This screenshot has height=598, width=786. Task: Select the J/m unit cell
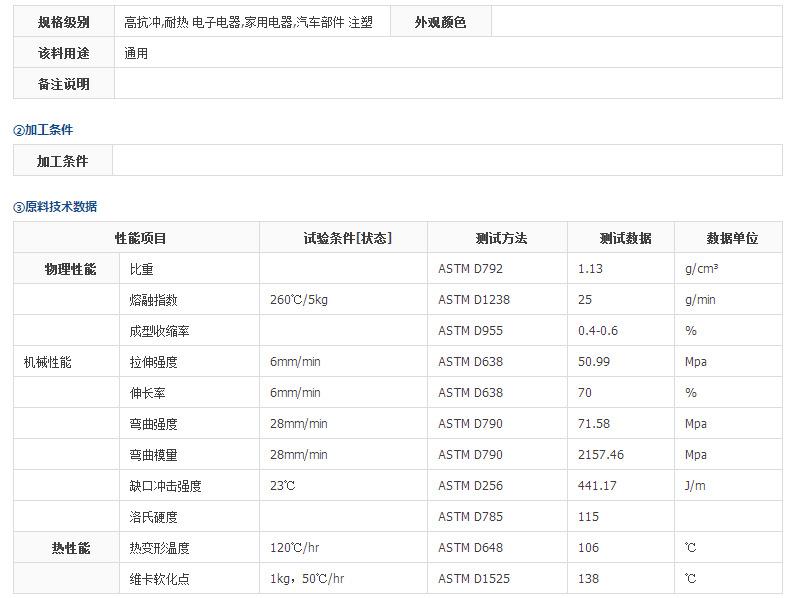click(x=728, y=486)
